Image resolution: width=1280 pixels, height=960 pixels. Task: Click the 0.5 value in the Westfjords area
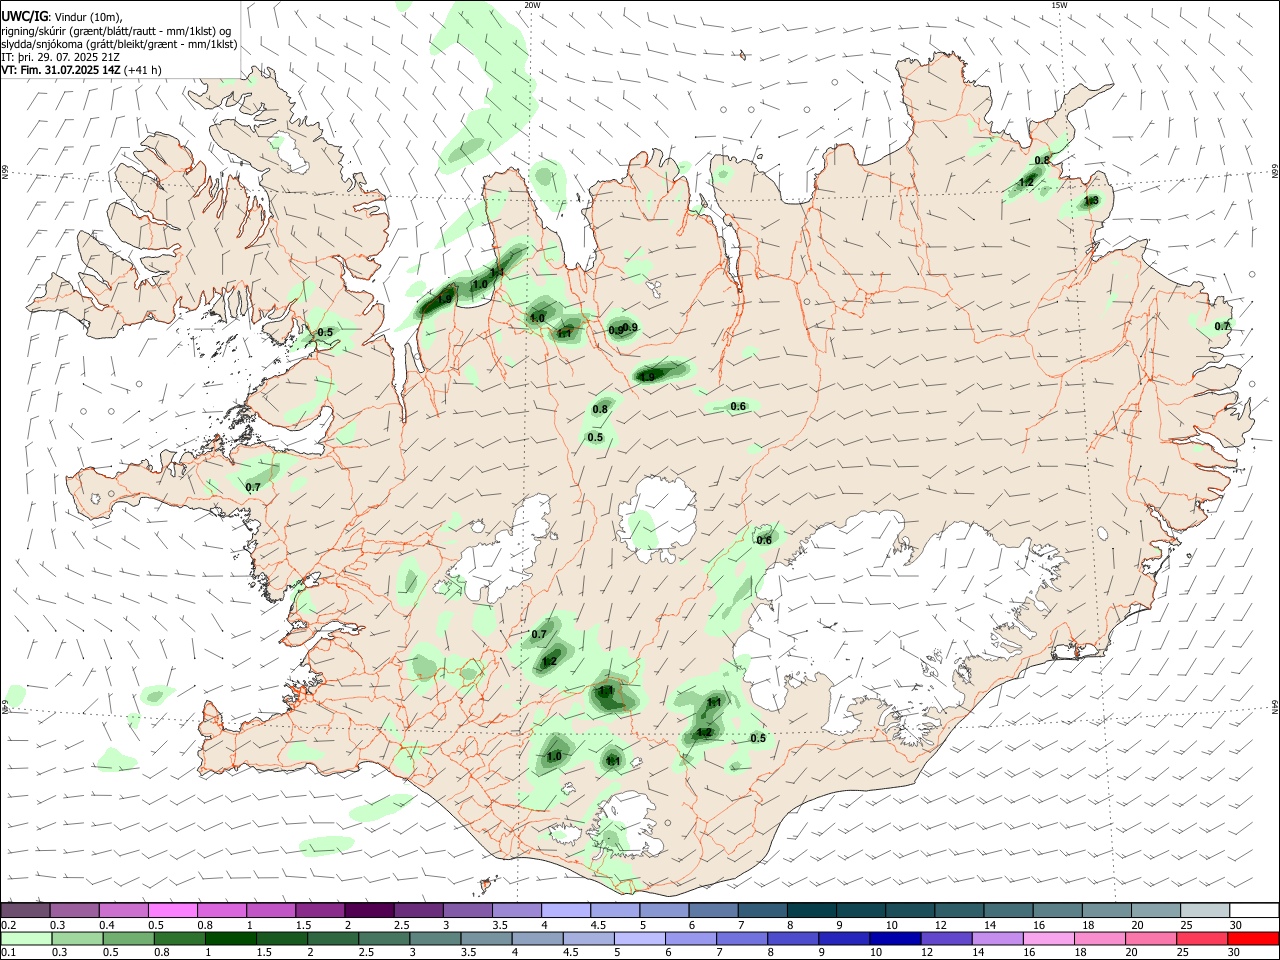[x=325, y=332]
